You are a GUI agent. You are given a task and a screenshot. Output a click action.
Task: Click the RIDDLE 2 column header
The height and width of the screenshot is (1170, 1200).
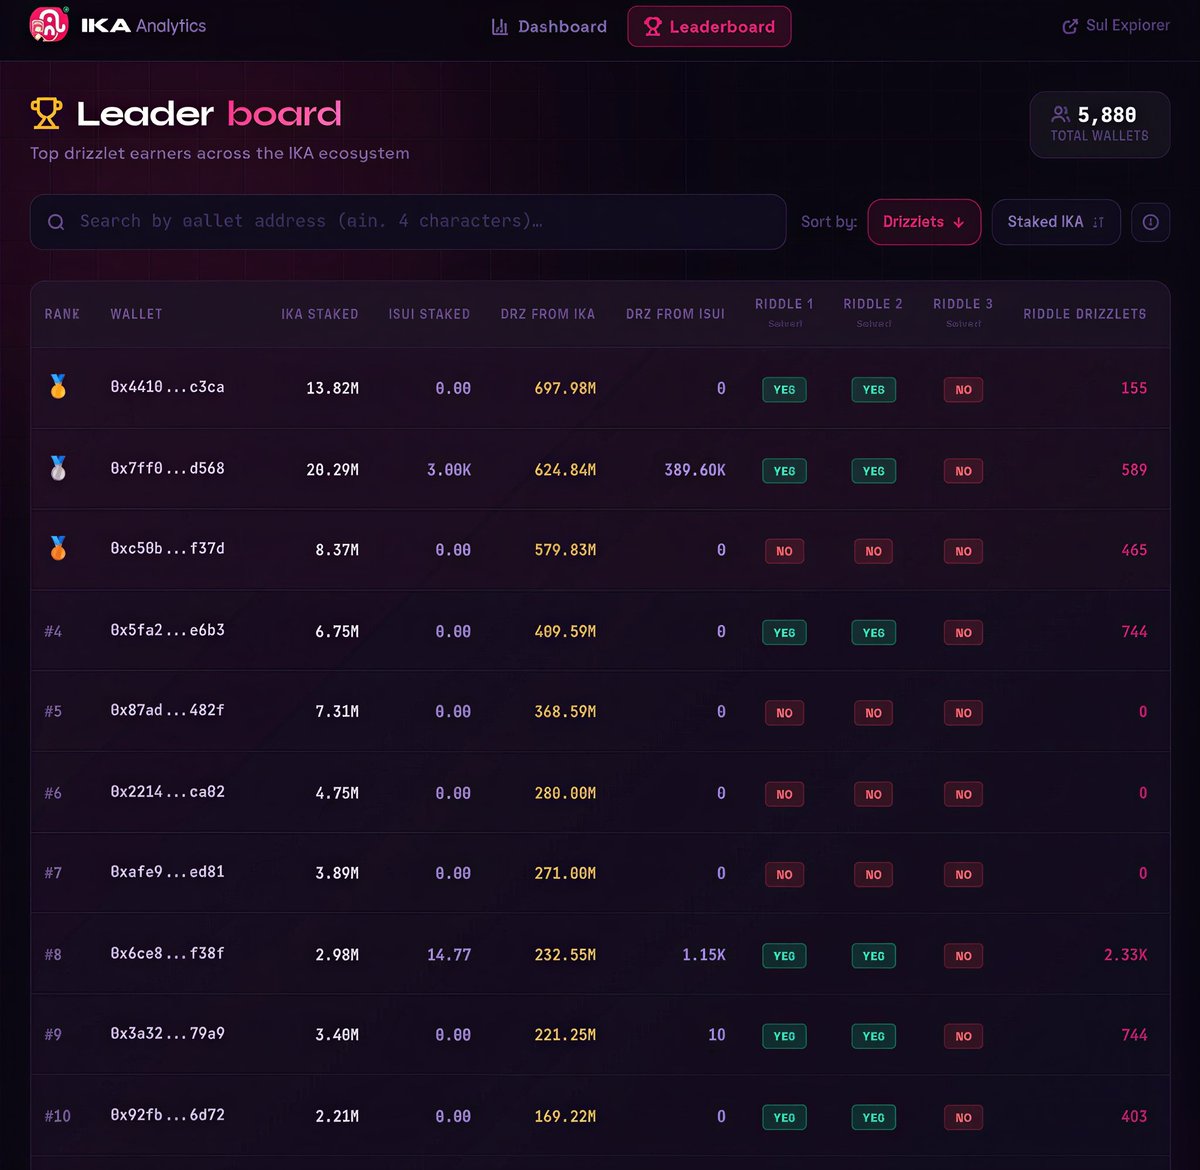click(873, 304)
